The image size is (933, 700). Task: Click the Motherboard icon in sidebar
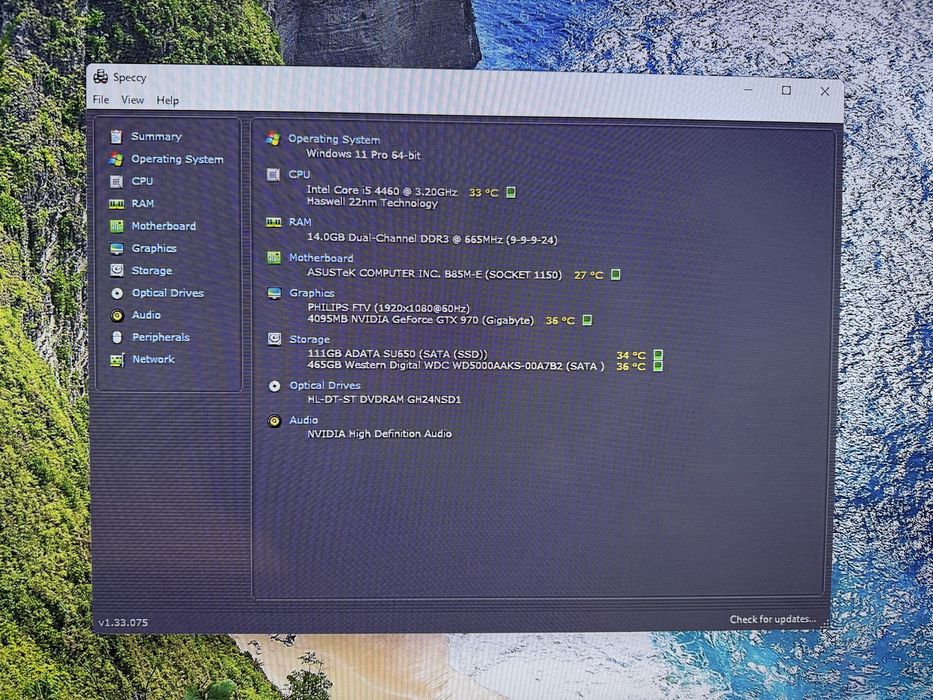pyautogui.click(x=117, y=226)
